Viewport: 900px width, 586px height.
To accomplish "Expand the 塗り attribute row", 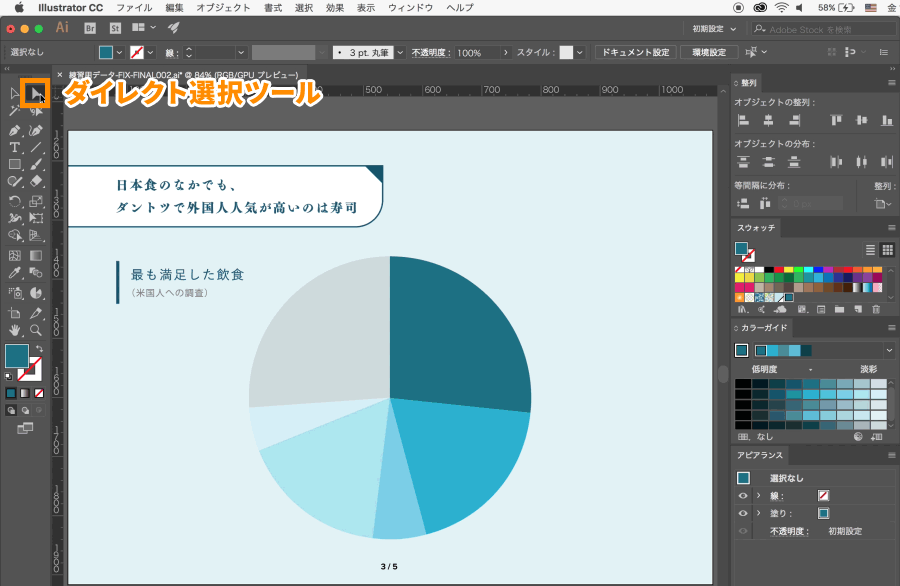I will (758, 512).
